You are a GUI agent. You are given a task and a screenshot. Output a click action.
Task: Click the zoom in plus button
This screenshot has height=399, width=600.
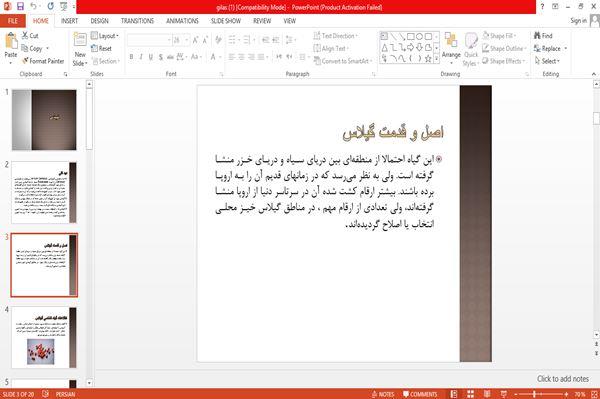(x=566, y=394)
